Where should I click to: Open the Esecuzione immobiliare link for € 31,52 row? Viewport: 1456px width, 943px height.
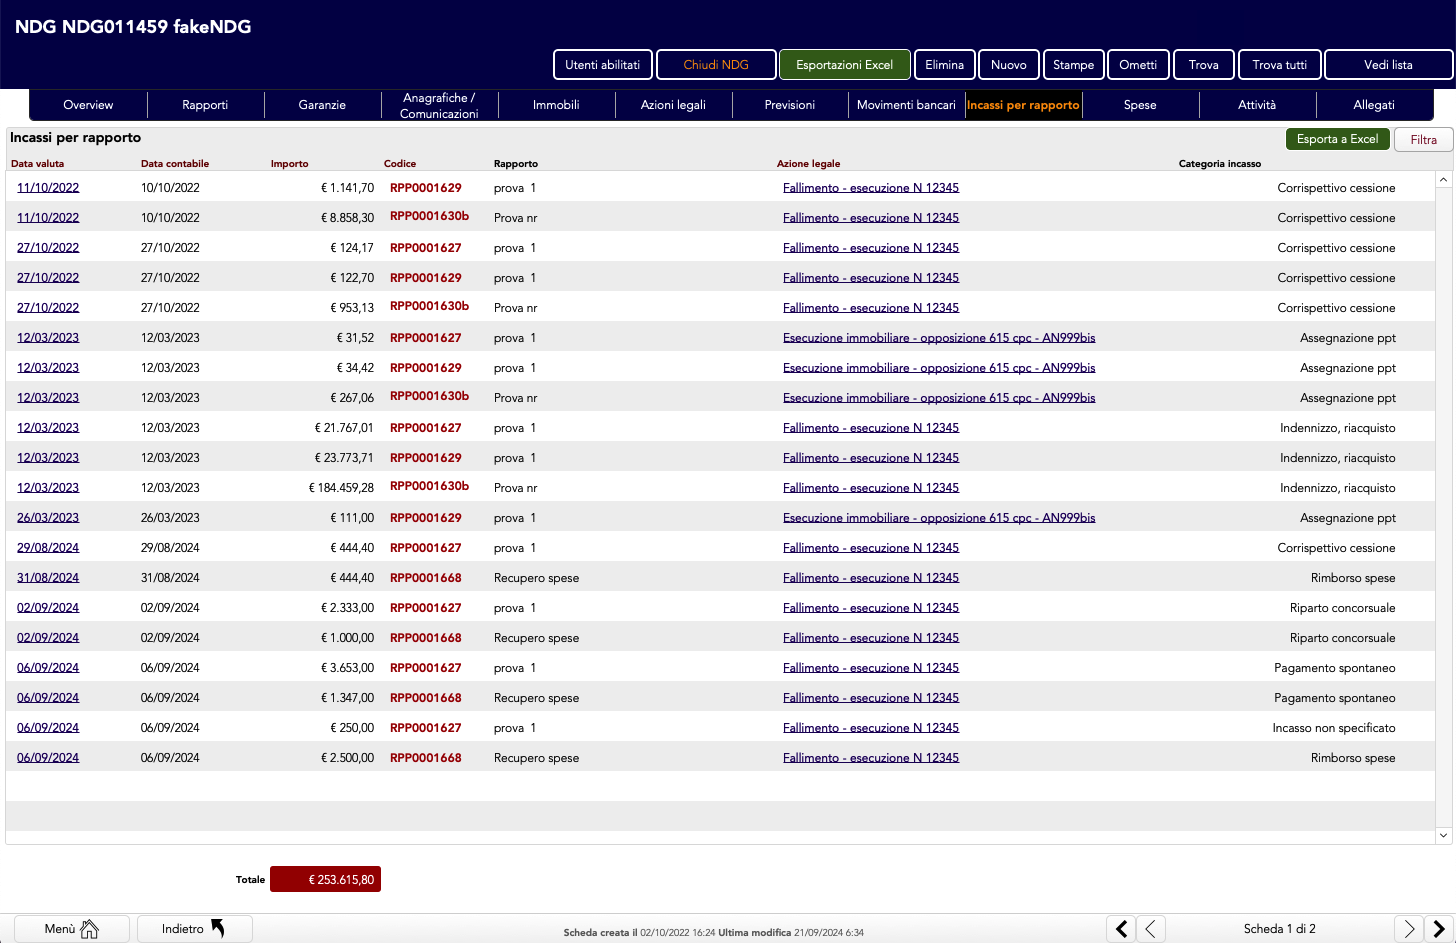(938, 338)
